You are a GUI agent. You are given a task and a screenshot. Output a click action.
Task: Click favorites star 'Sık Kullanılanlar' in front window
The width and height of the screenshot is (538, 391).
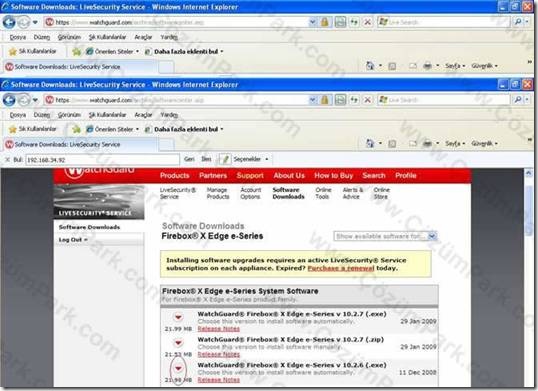[x=32, y=129]
